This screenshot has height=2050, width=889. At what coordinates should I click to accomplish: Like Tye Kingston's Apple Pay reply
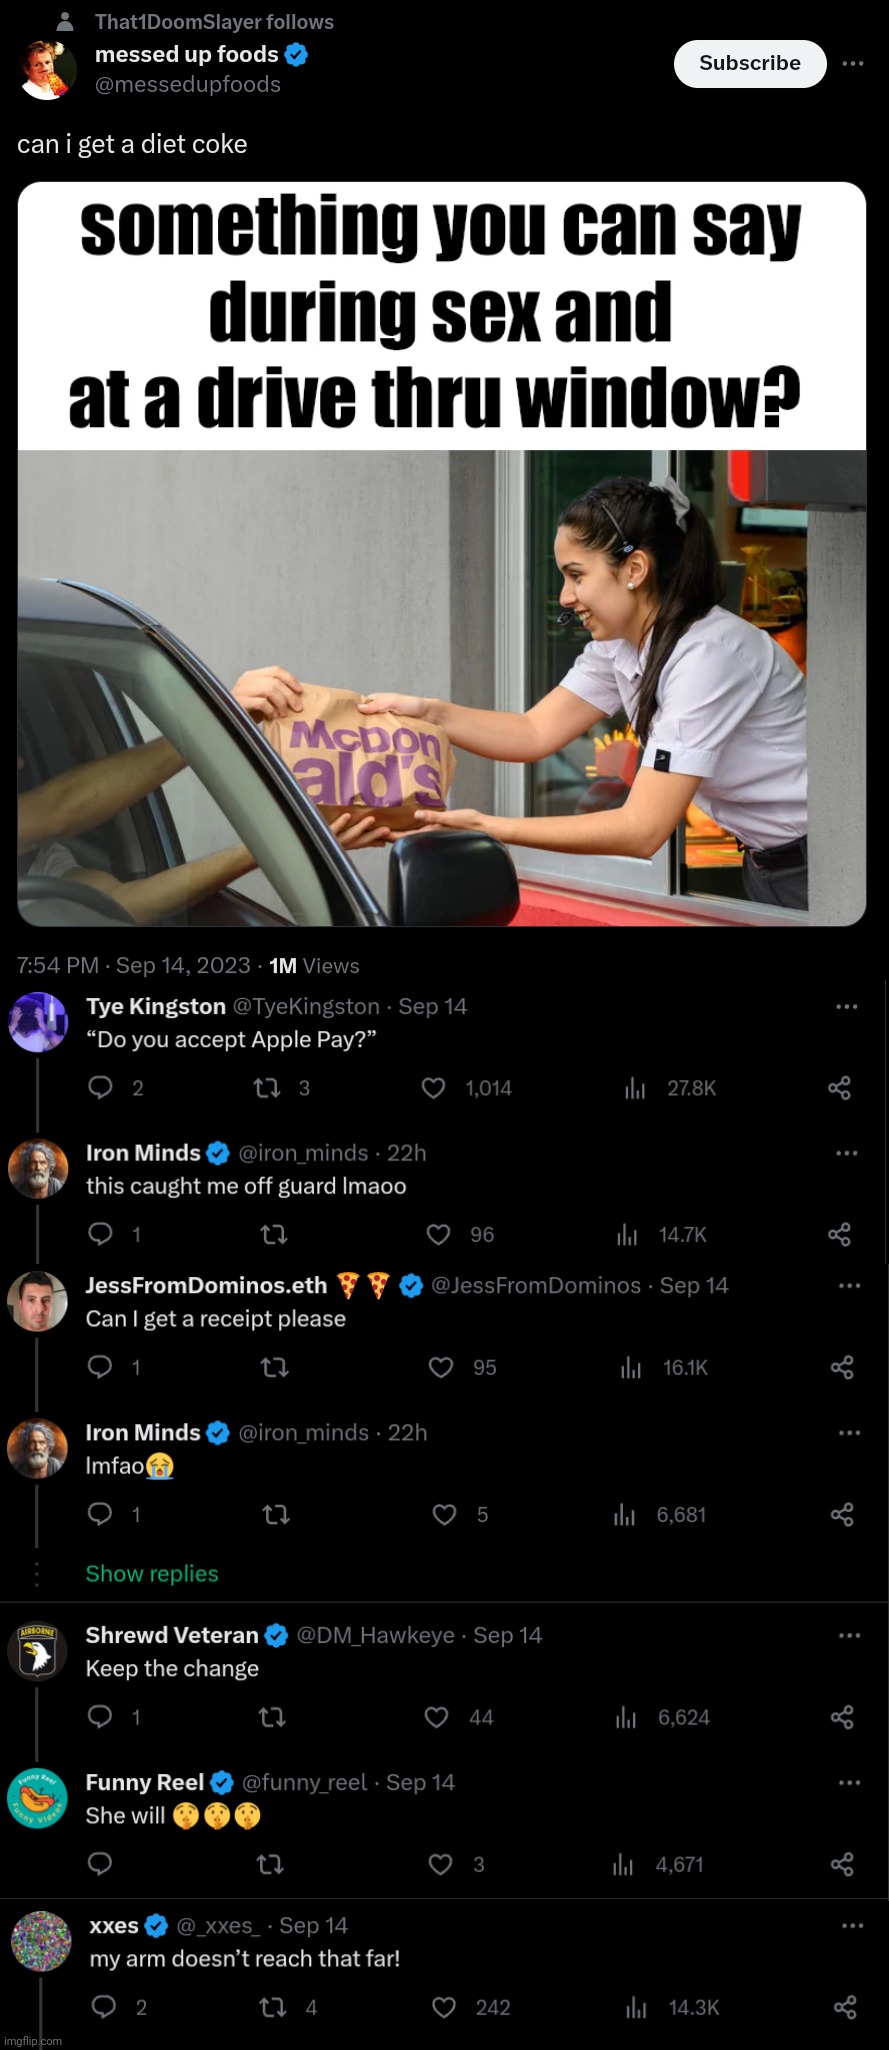coord(433,1088)
